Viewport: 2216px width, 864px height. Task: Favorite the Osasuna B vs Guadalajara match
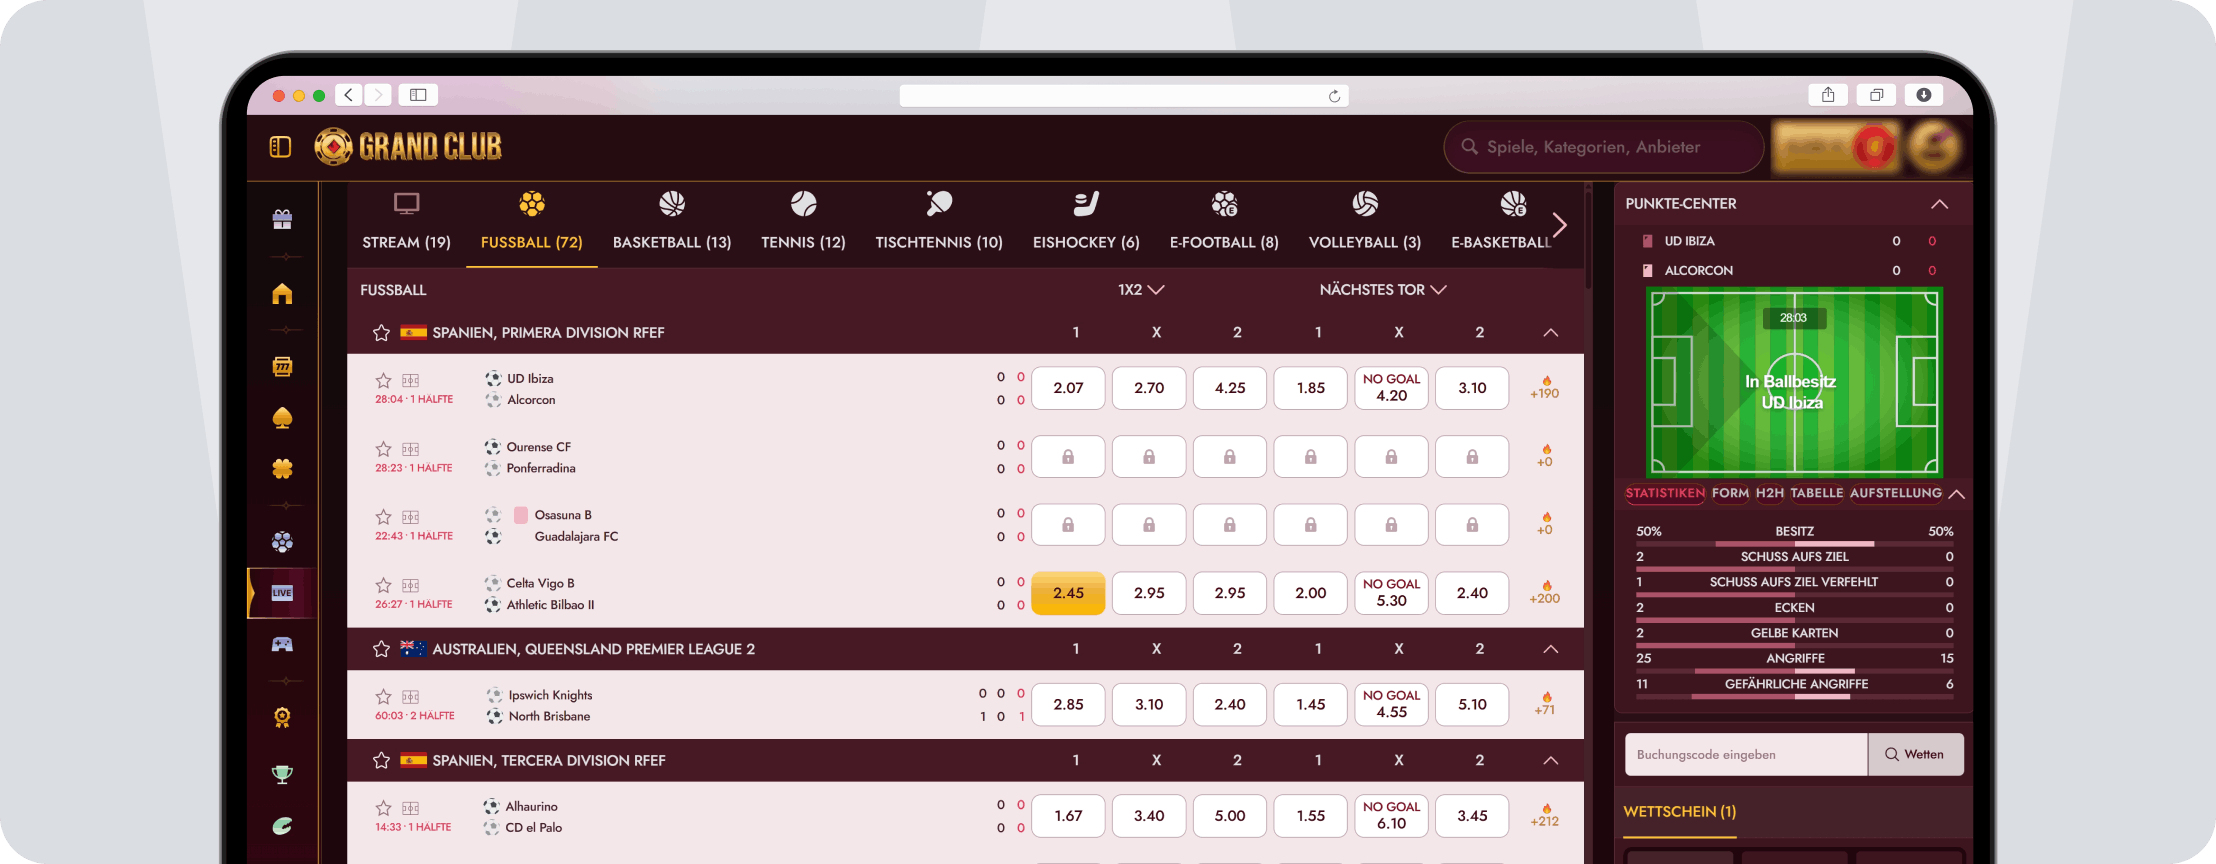[x=383, y=517]
